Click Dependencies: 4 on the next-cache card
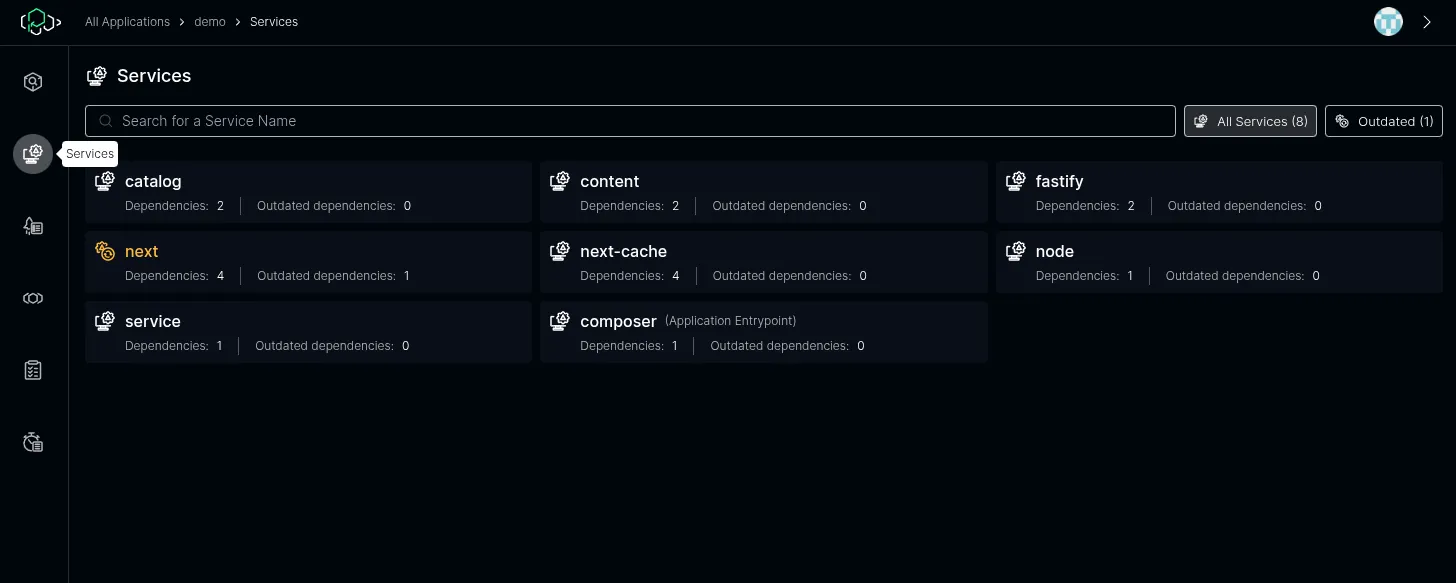 coord(630,276)
